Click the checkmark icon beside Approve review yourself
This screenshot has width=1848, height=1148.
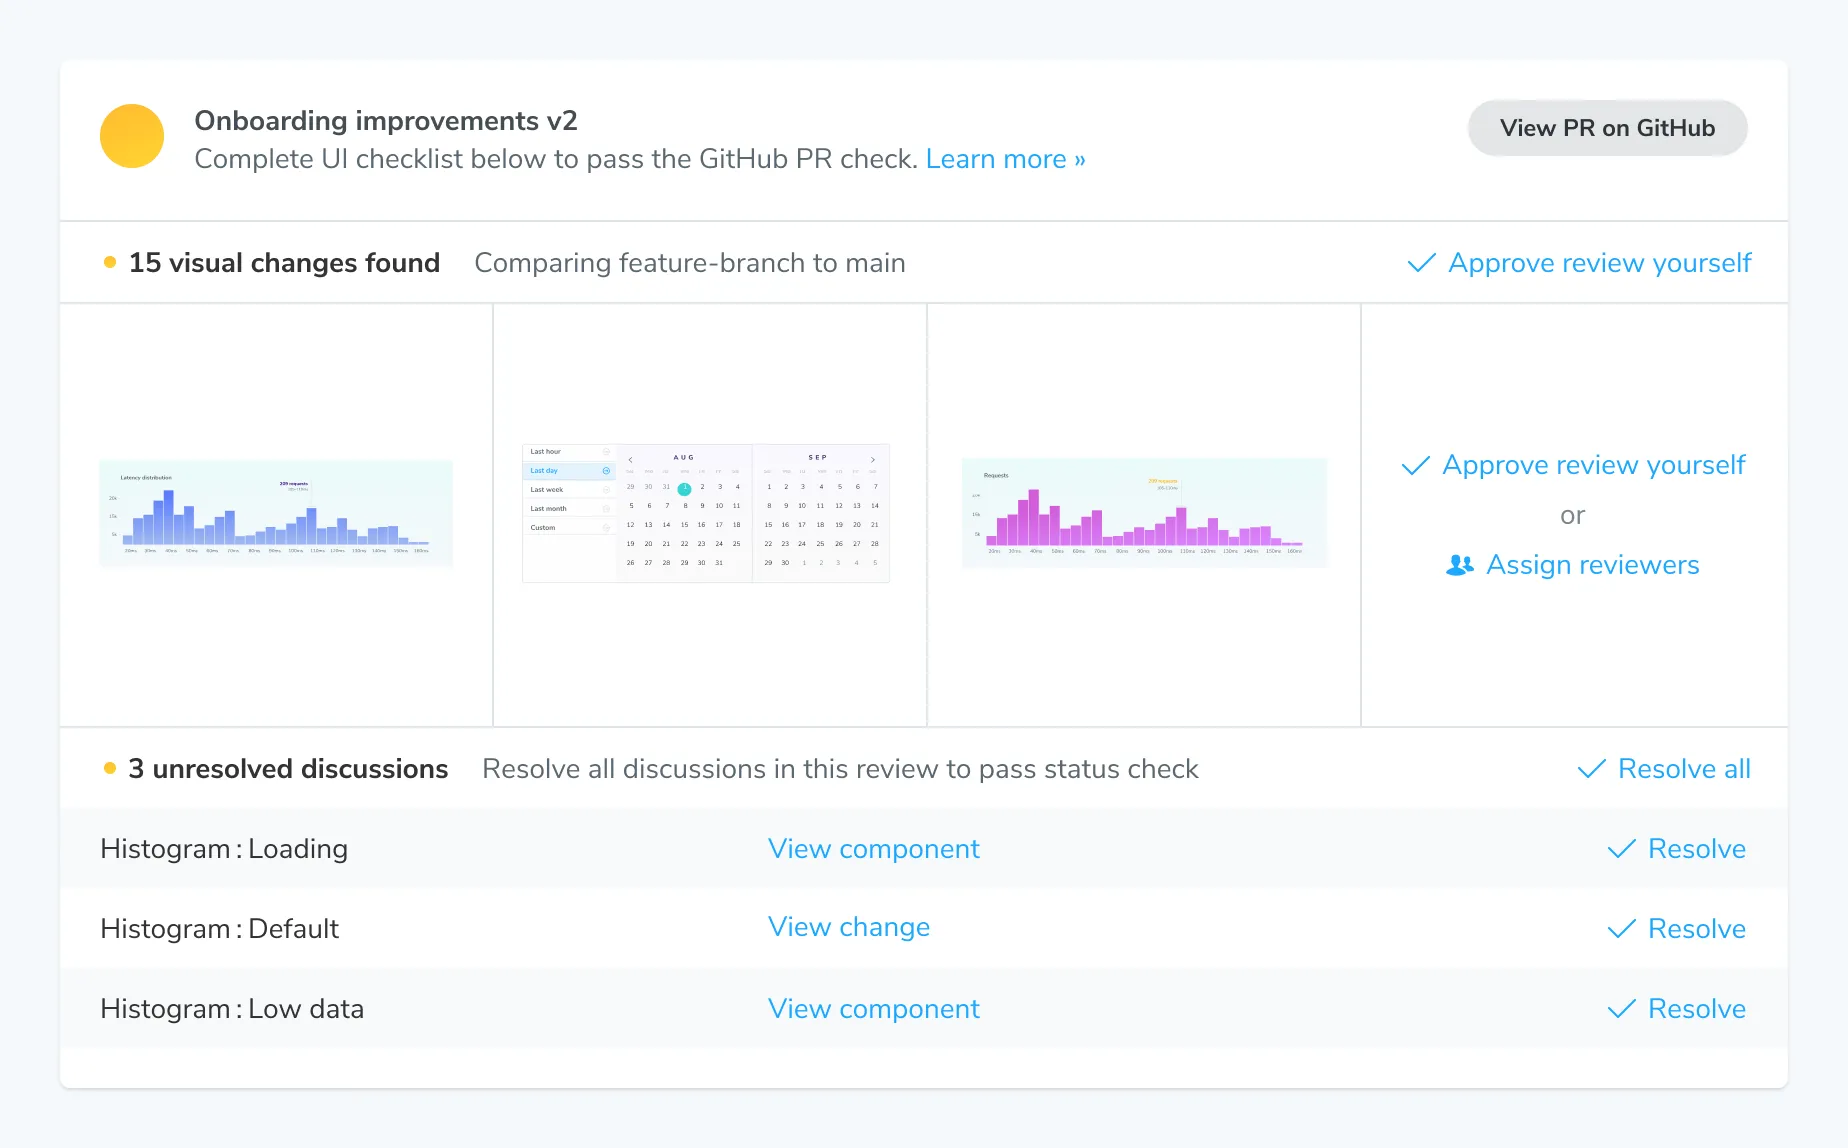[1416, 465]
